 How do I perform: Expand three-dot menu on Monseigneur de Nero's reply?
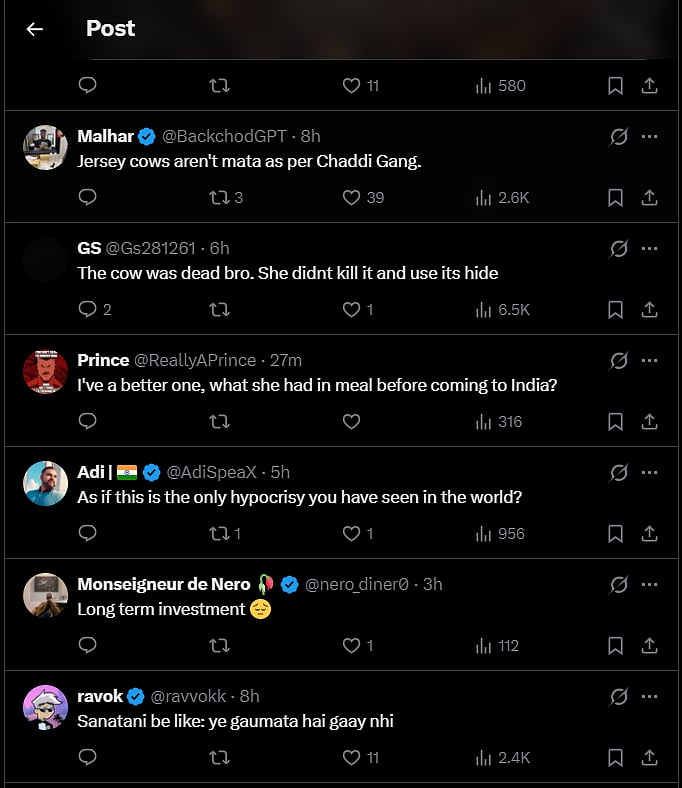point(650,585)
